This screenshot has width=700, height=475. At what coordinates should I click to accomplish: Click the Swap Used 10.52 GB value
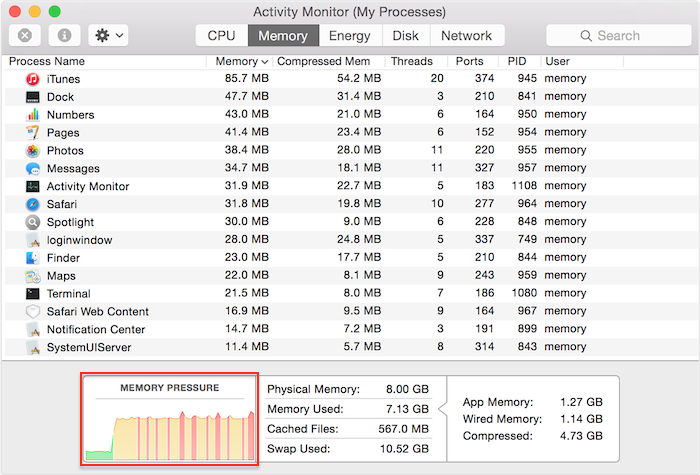[x=404, y=448]
